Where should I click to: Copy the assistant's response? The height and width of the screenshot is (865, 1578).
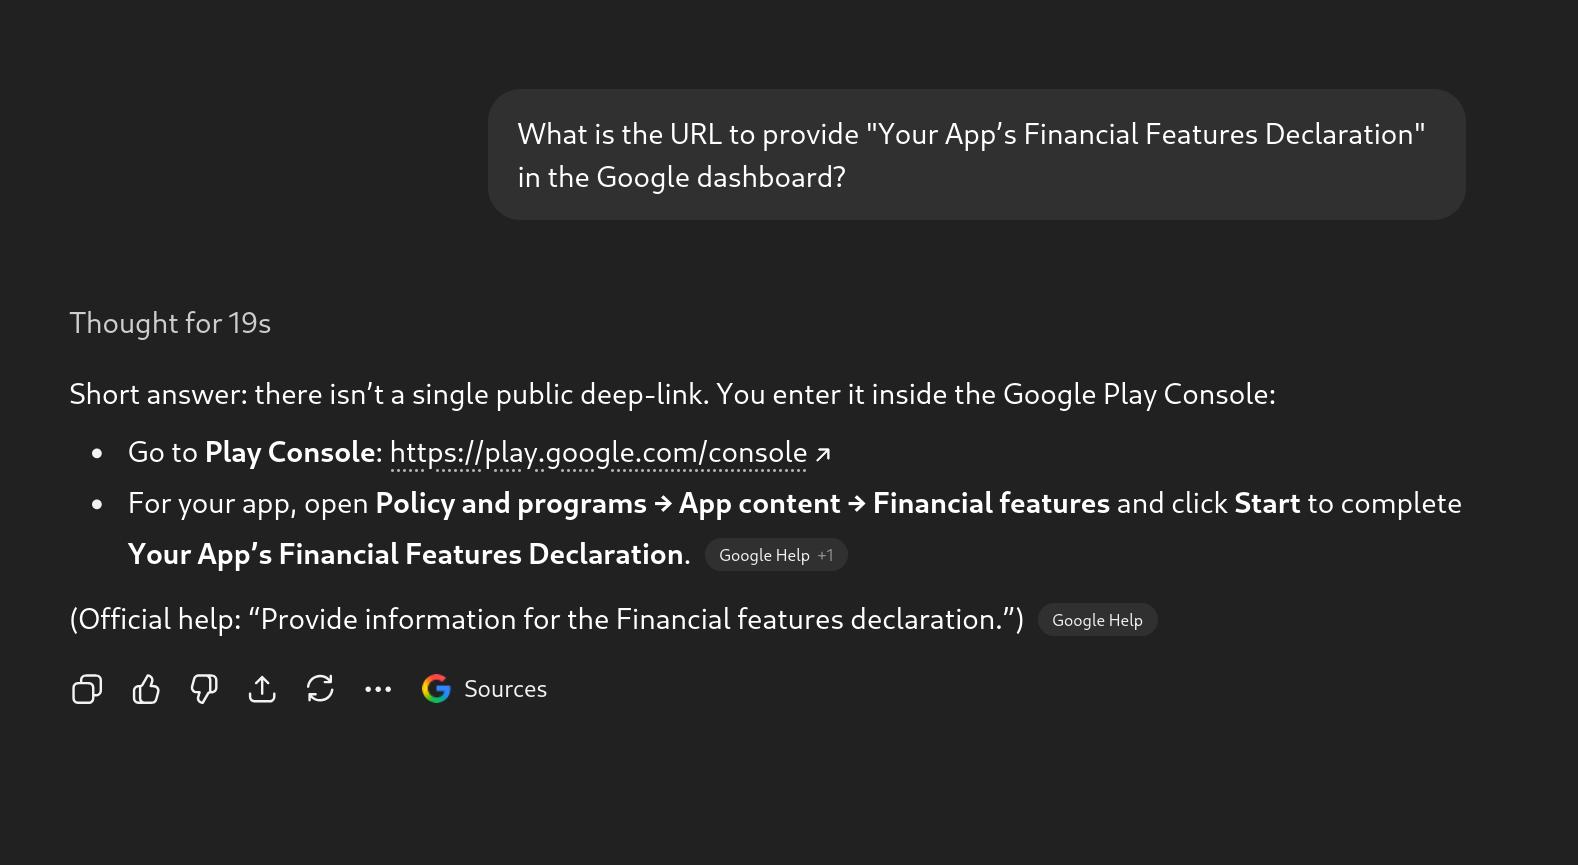87,689
